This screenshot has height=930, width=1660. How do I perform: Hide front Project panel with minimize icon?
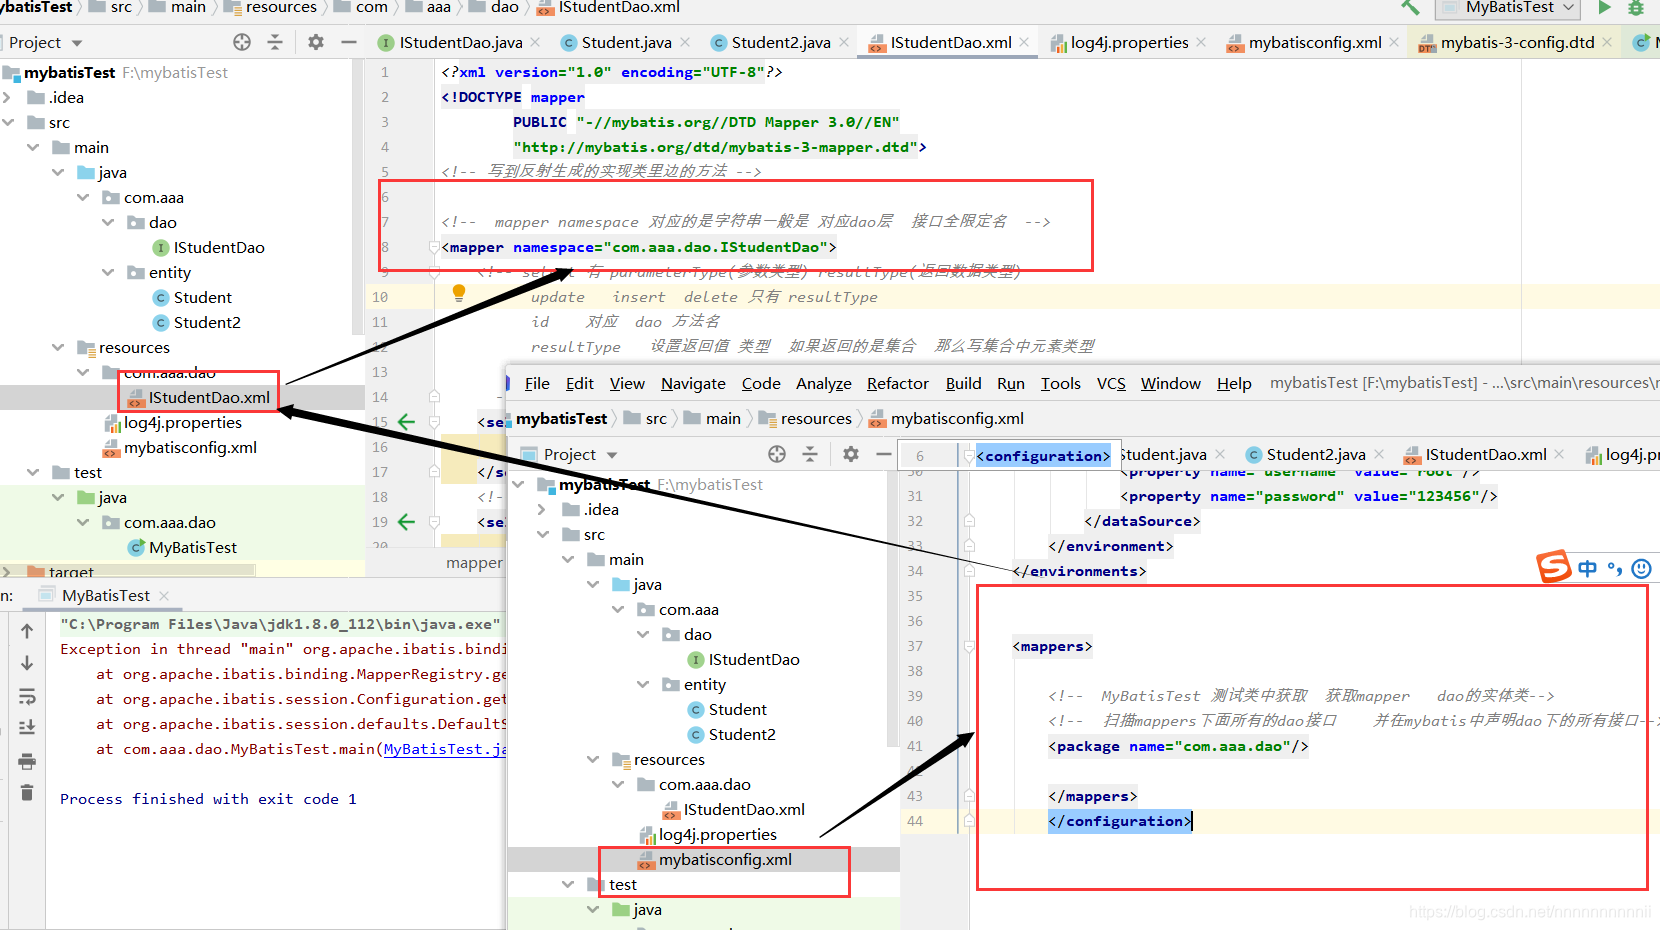click(884, 454)
